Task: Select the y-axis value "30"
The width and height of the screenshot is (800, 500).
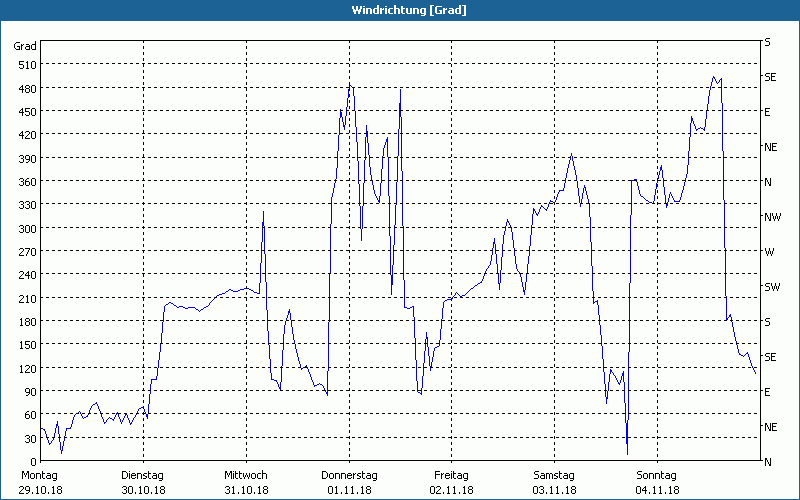Action: (x=31, y=438)
